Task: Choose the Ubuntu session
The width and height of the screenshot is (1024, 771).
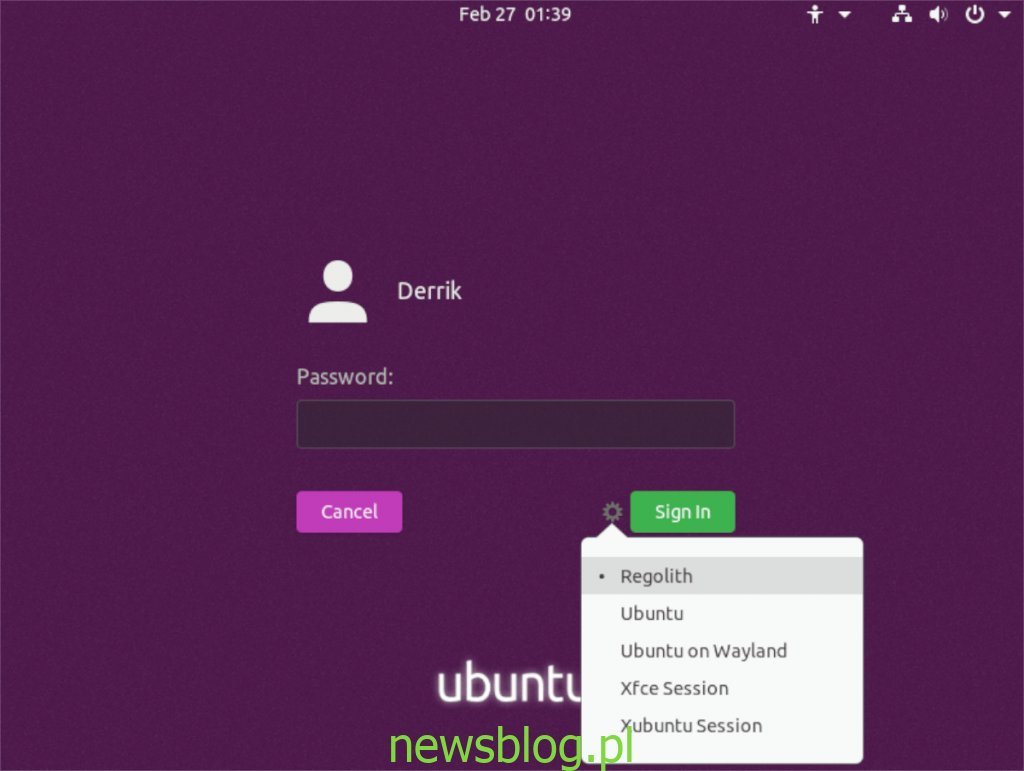Action: (x=722, y=613)
